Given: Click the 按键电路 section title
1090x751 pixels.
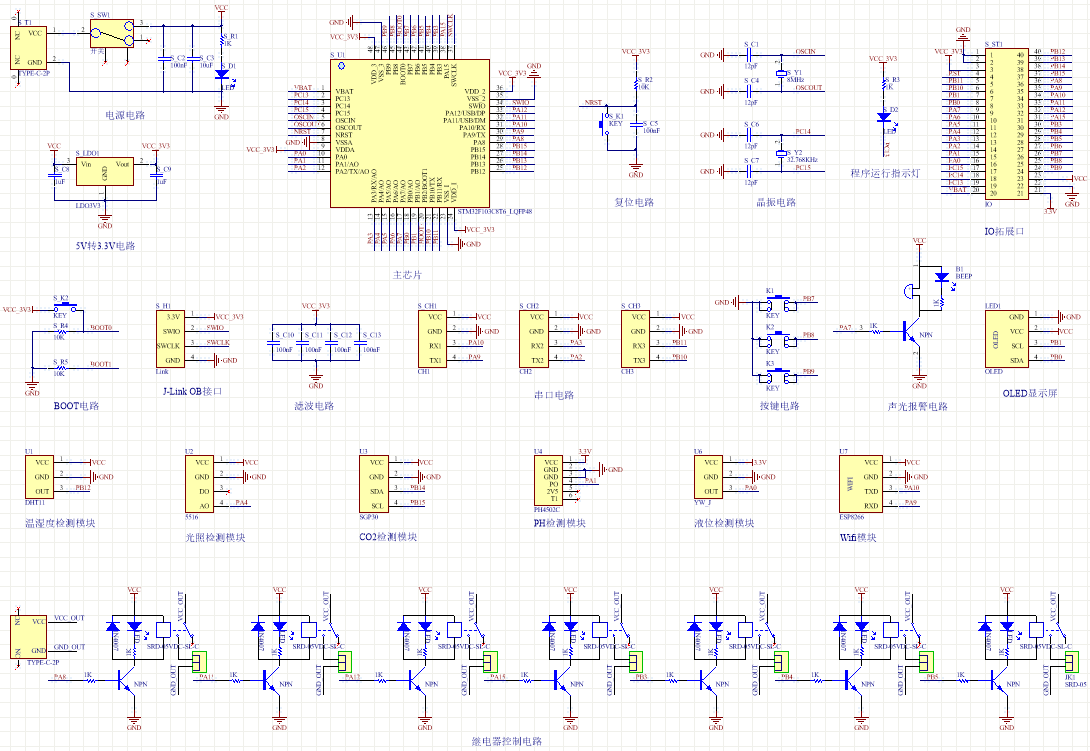Looking at the screenshot, I should click(x=779, y=406).
